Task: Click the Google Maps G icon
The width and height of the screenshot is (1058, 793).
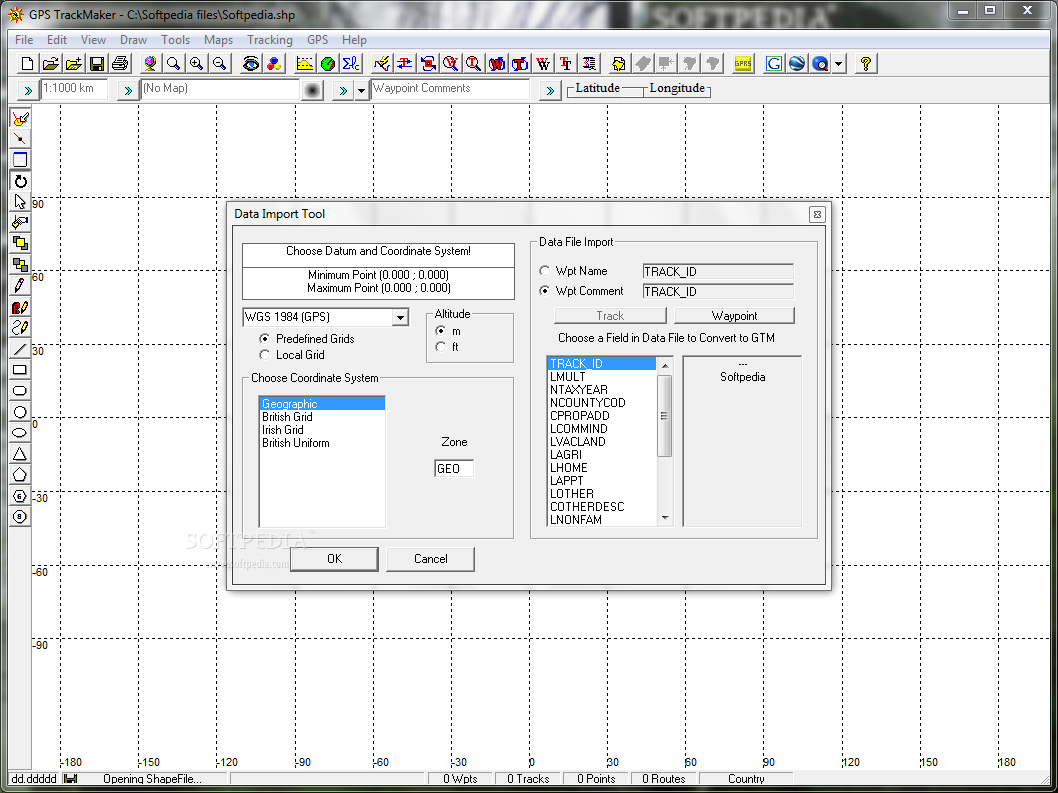Action: [774, 63]
